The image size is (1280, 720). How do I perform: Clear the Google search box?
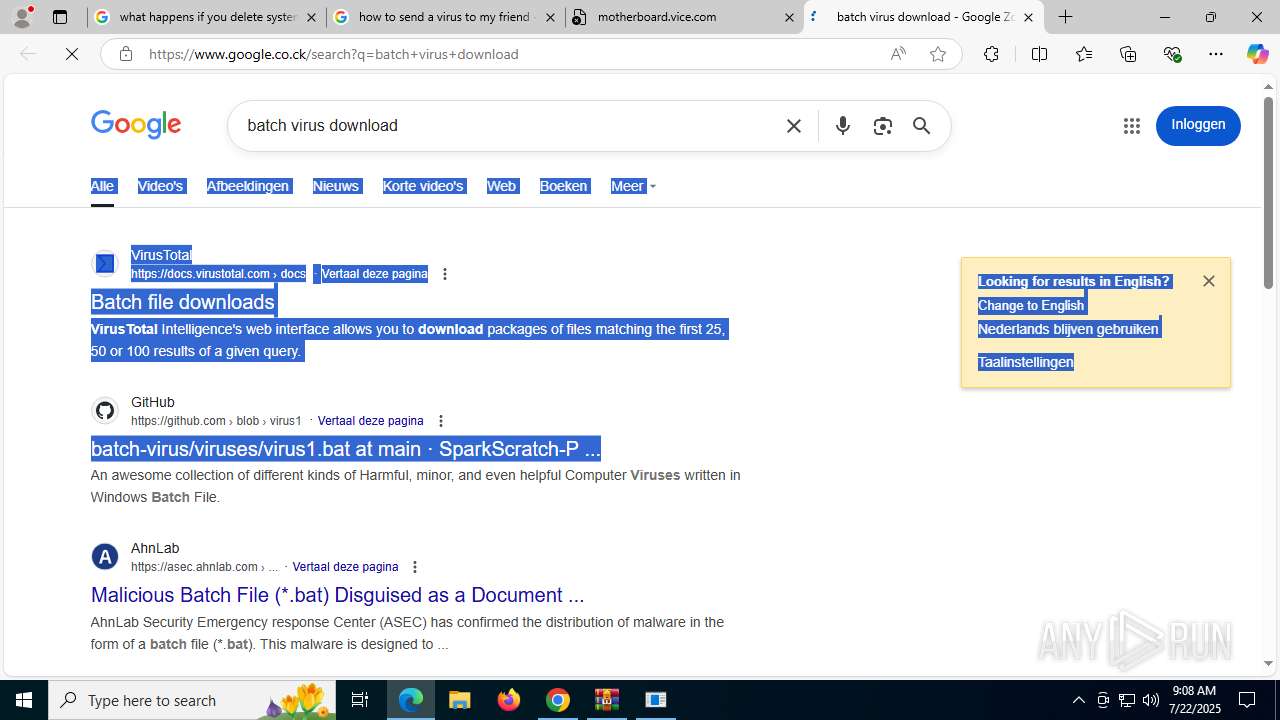794,126
